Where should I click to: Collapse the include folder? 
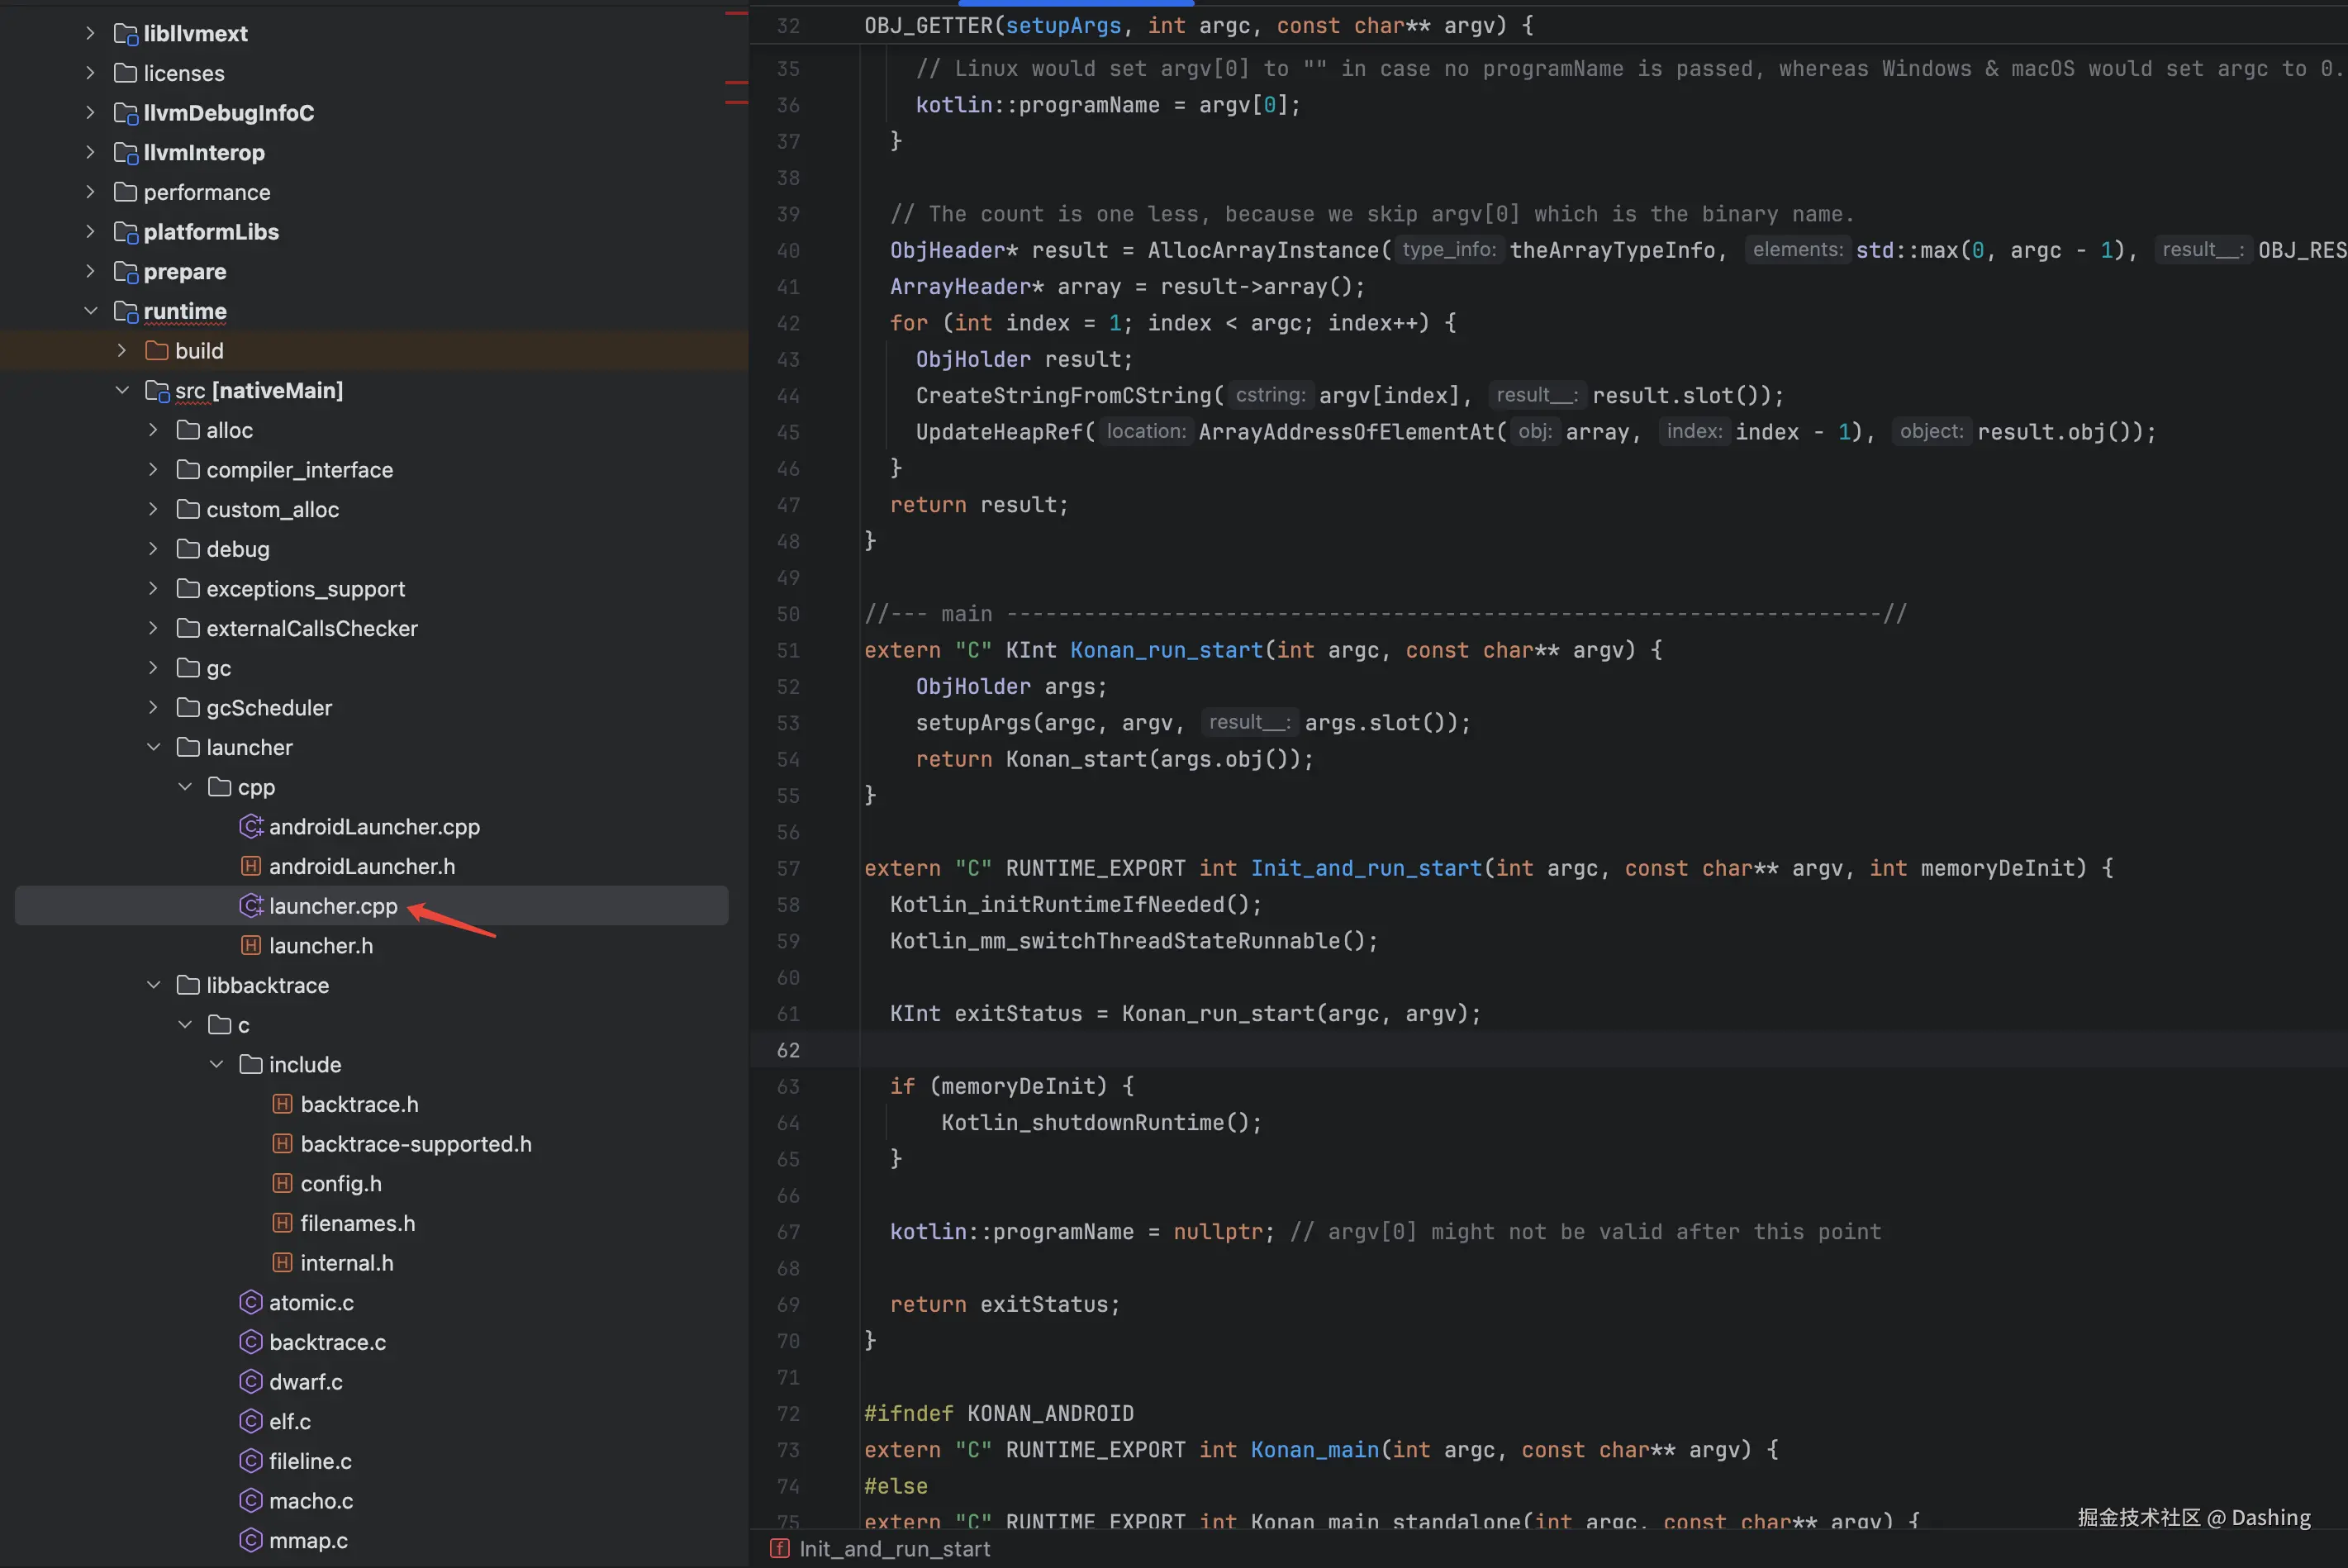(x=217, y=1064)
